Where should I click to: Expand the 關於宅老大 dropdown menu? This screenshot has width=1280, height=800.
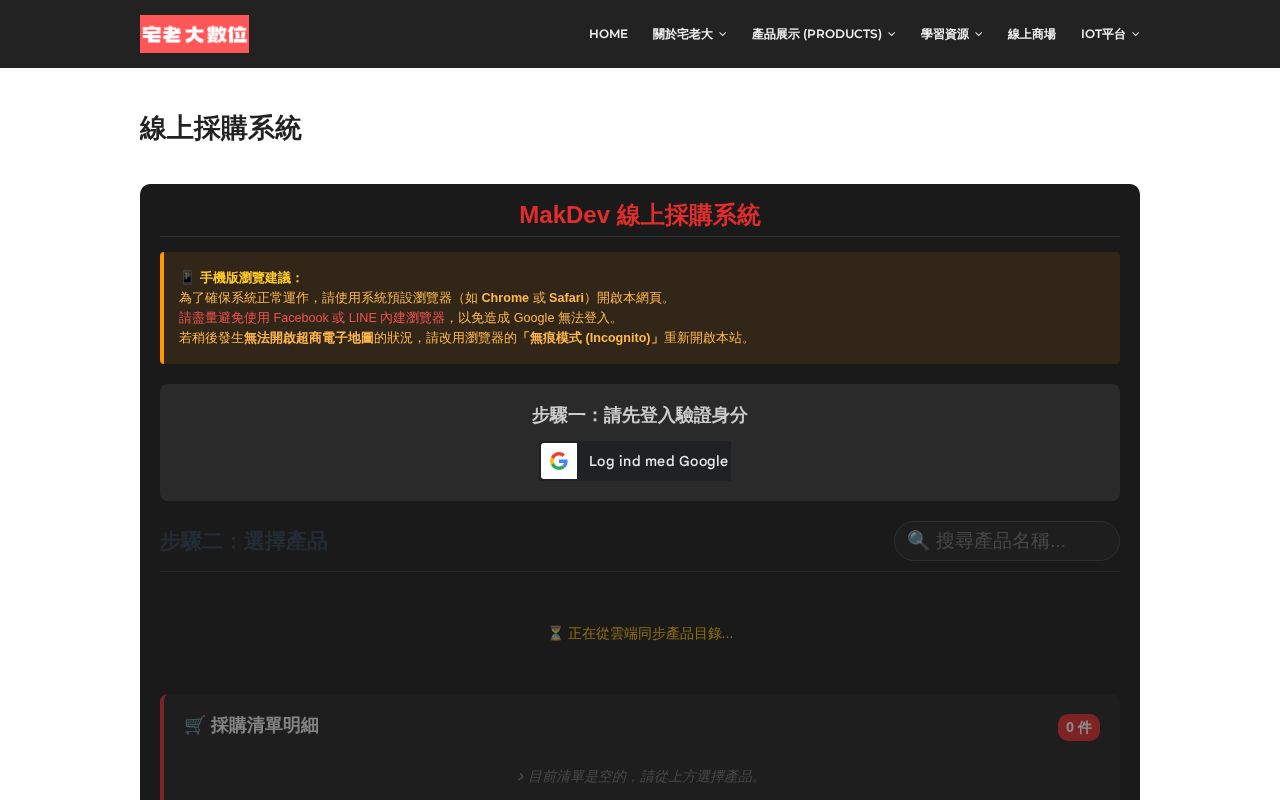tap(689, 34)
